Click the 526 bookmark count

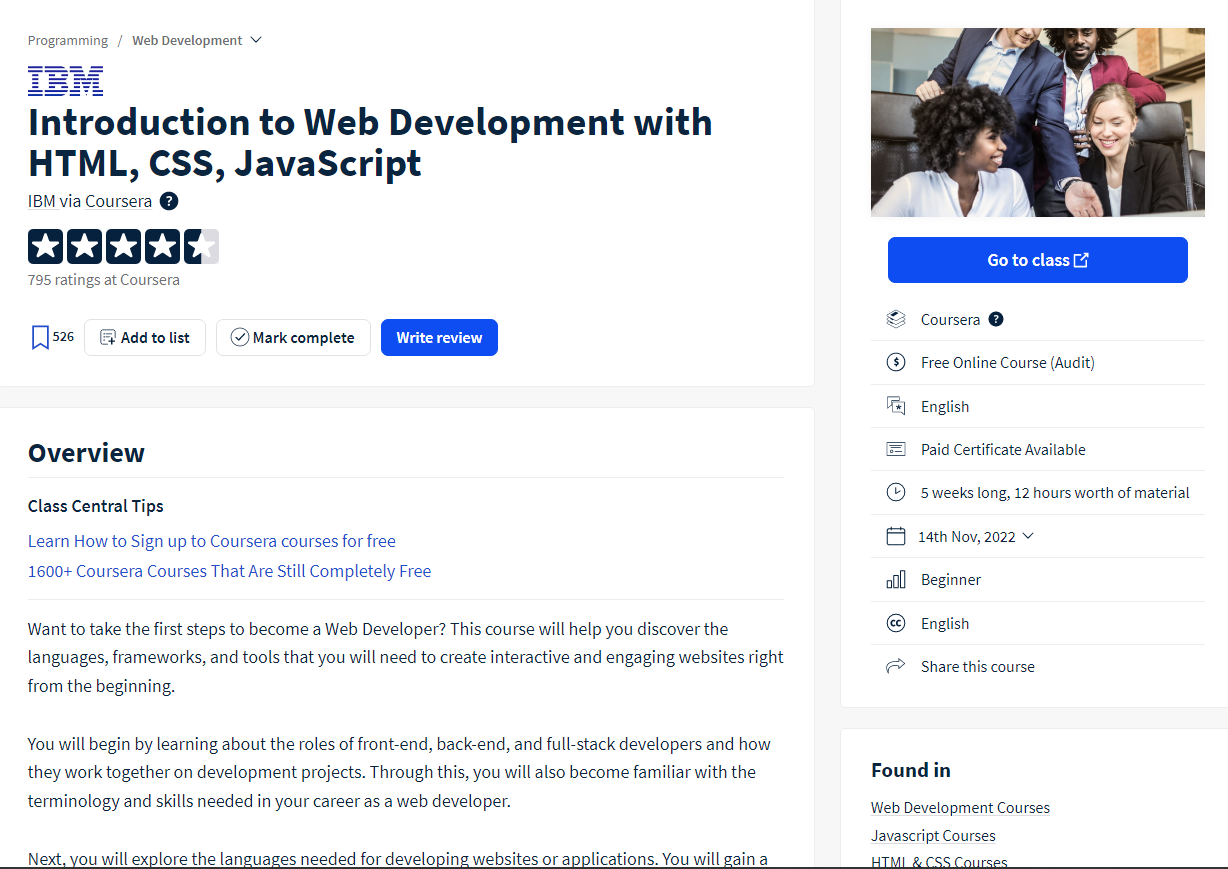point(63,337)
